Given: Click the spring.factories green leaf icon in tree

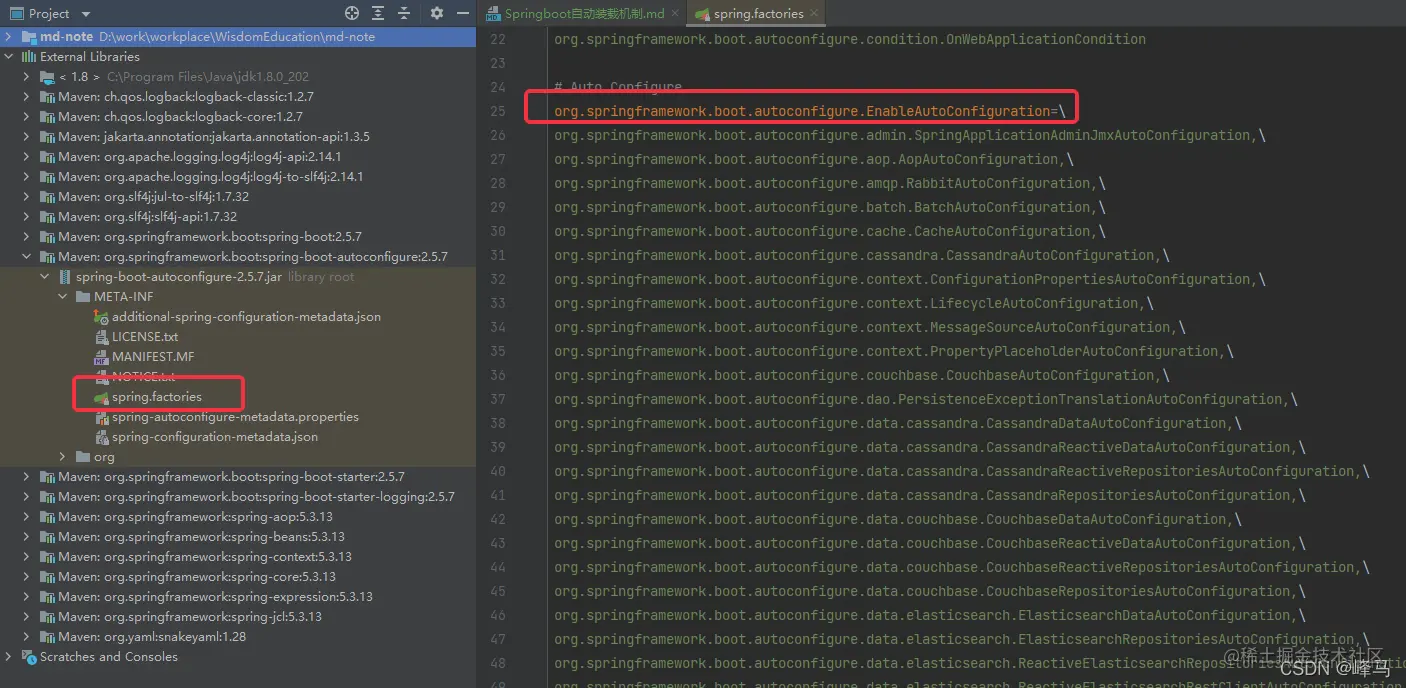Looking at the screenshot, I should click(101, 397).
